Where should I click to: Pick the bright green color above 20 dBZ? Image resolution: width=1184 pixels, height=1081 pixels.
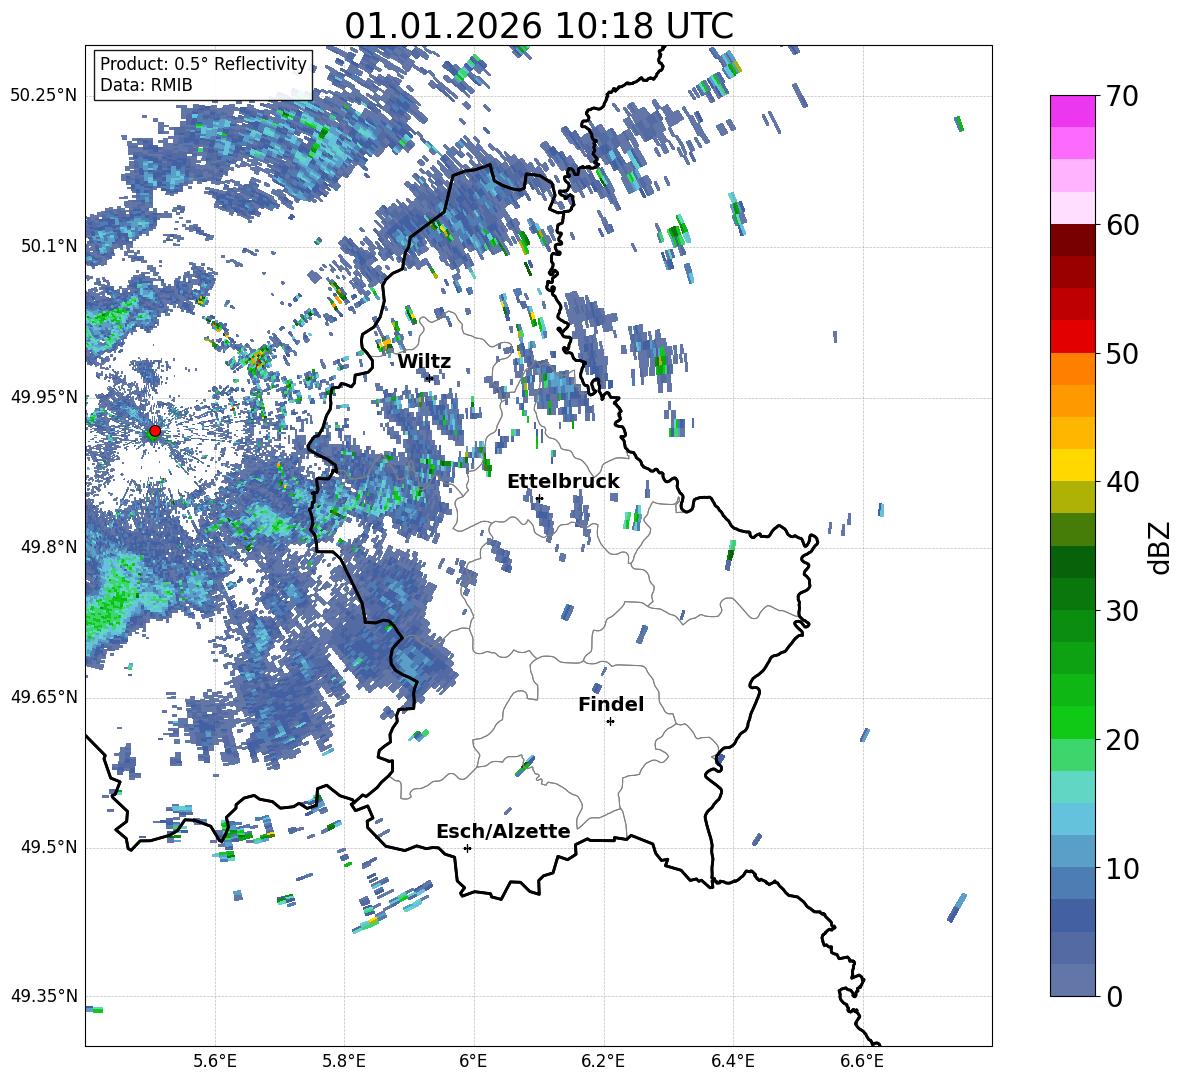point(1072,722)
